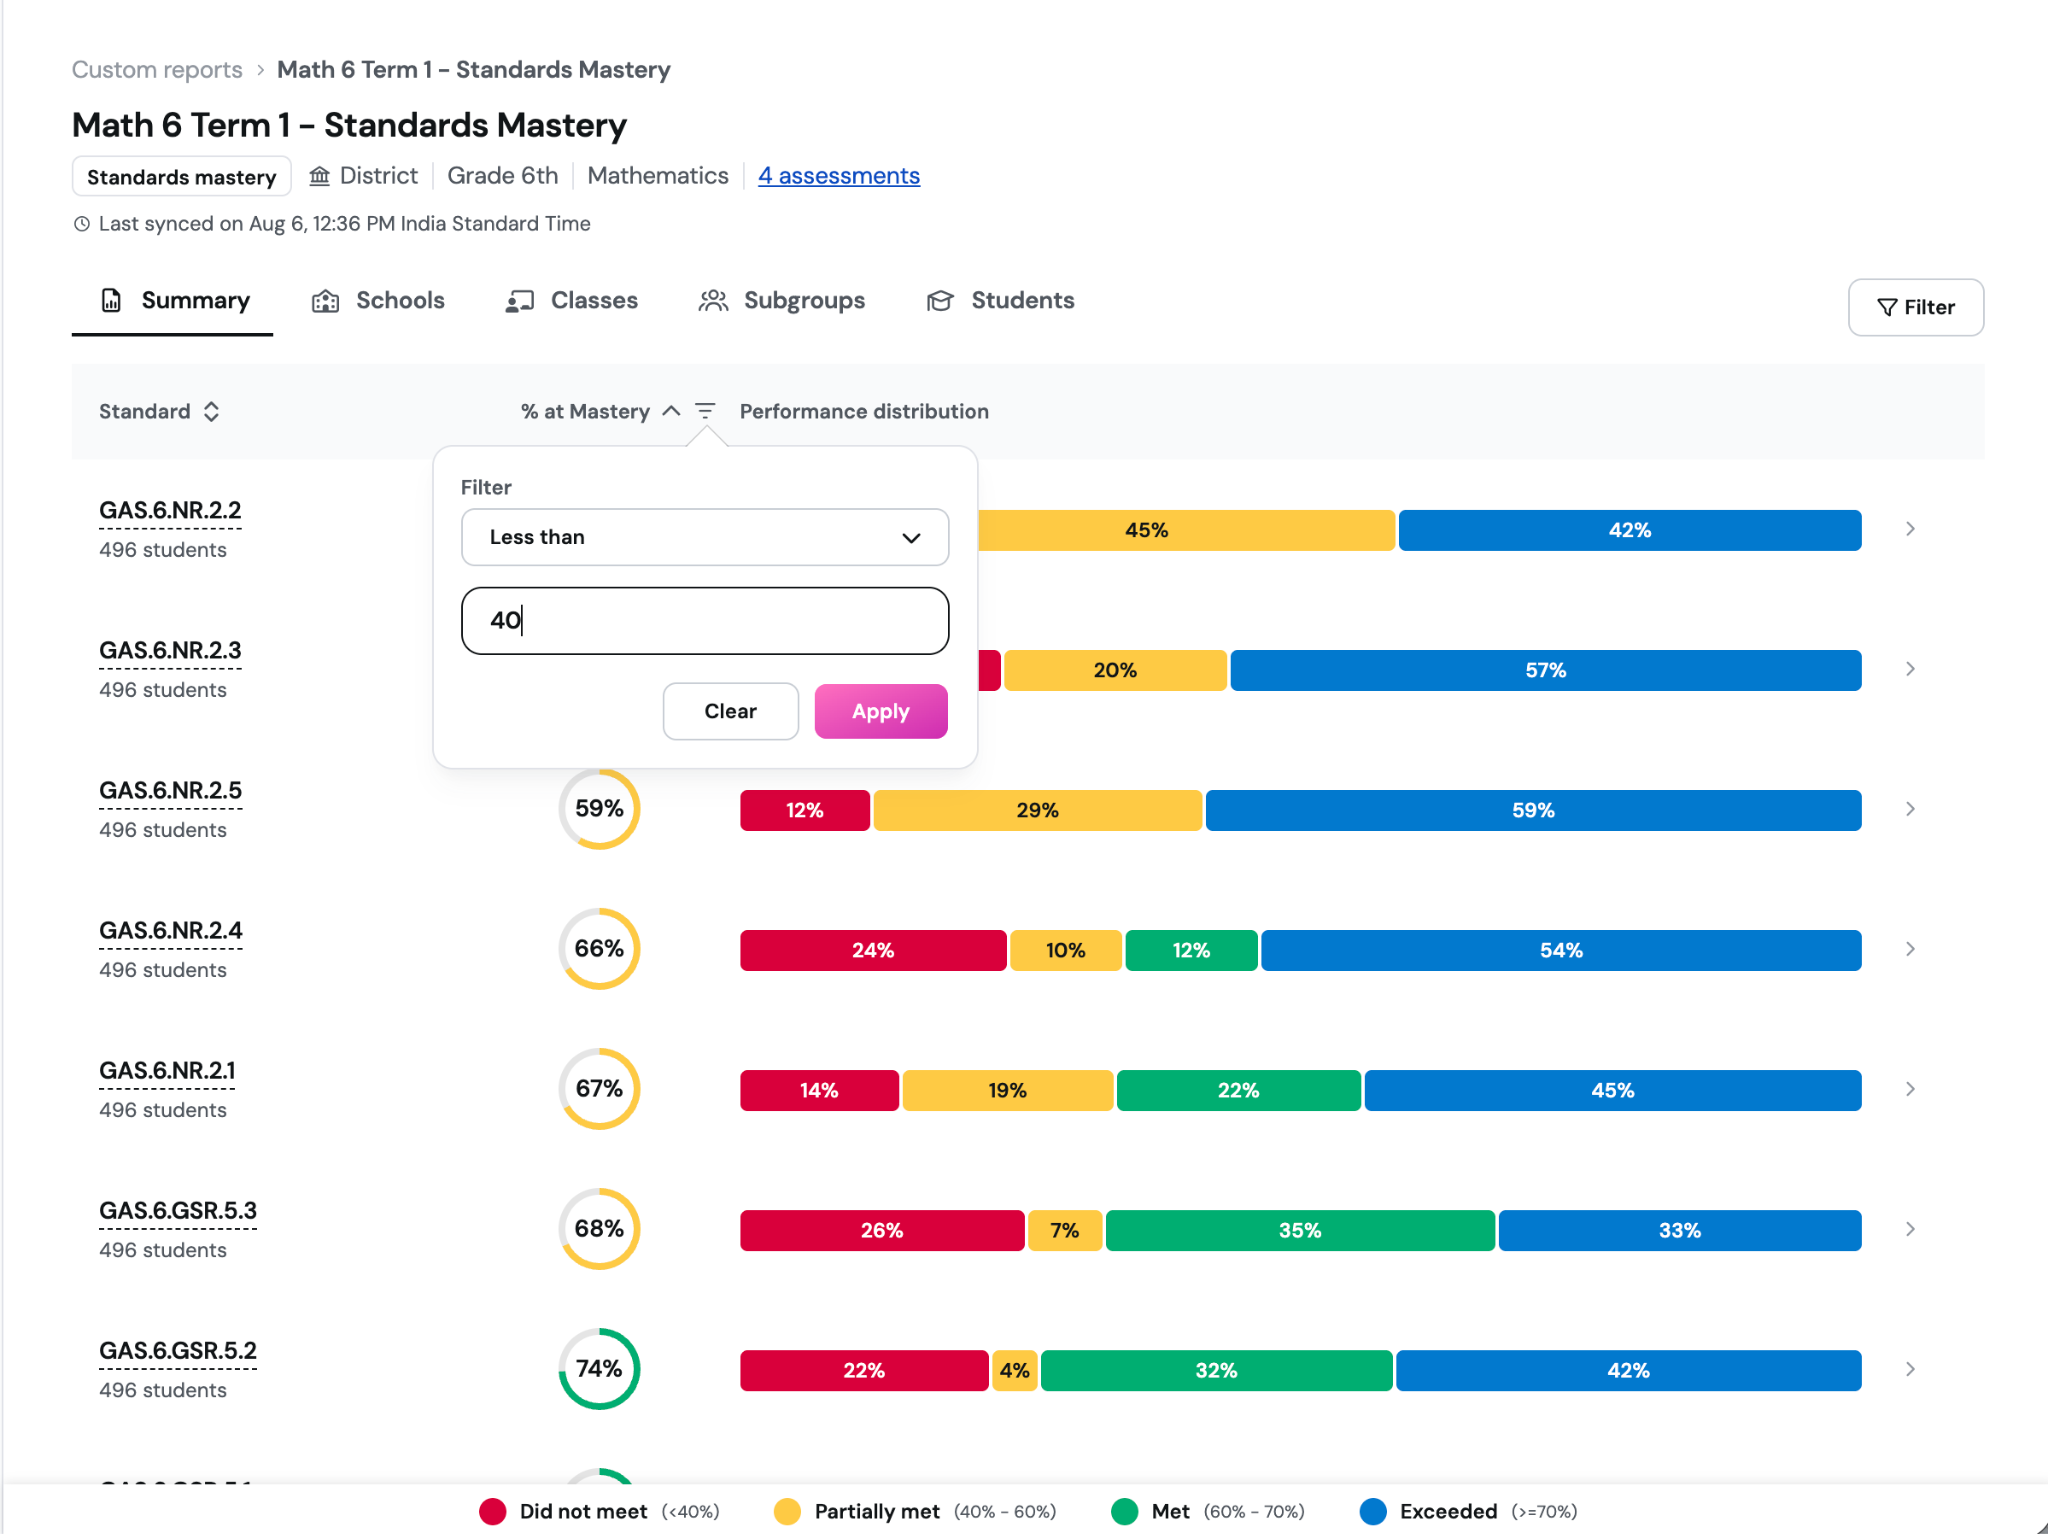Click the last synced clock icon
This screenshot has height=1534, width=2048.
coord(82,224)
